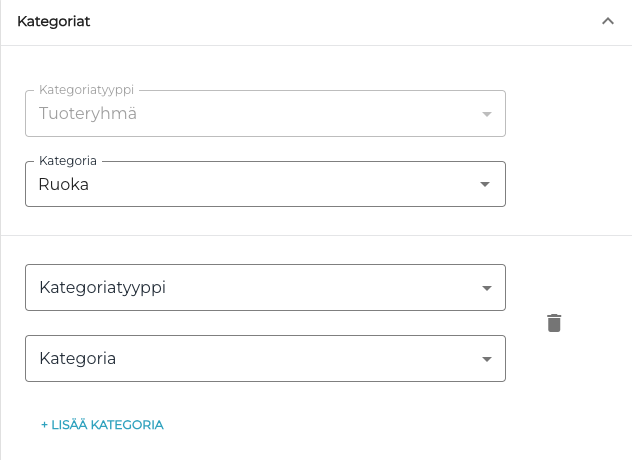This screenshot has width=632, height=460.
Task: Open the empty Kategoria selector placeholder
Action: coord(77,358)
